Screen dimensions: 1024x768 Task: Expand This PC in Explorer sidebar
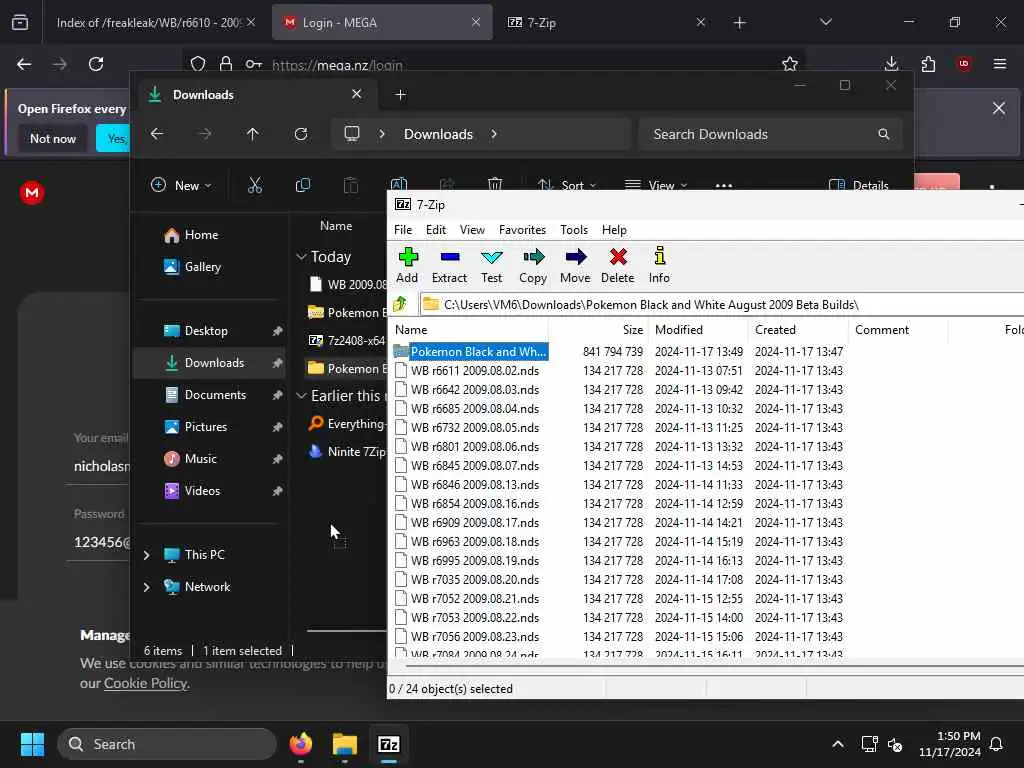click(x=147, y=555)
